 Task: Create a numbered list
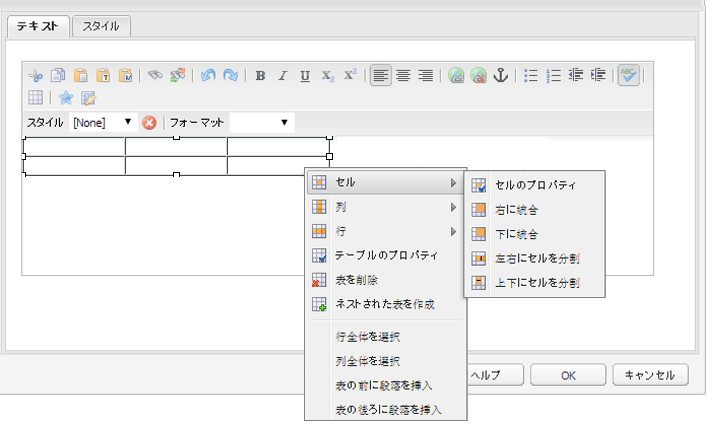coord(553,75)
